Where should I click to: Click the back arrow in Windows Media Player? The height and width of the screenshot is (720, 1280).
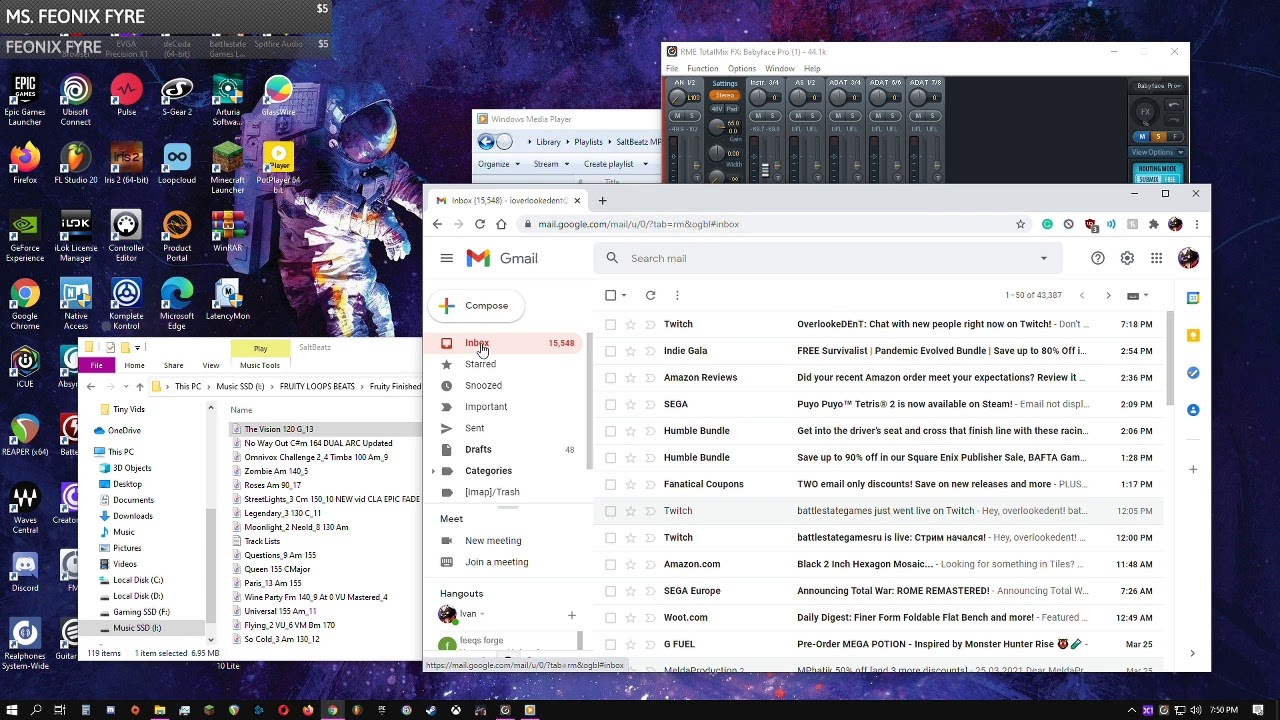tap(486, 142)
